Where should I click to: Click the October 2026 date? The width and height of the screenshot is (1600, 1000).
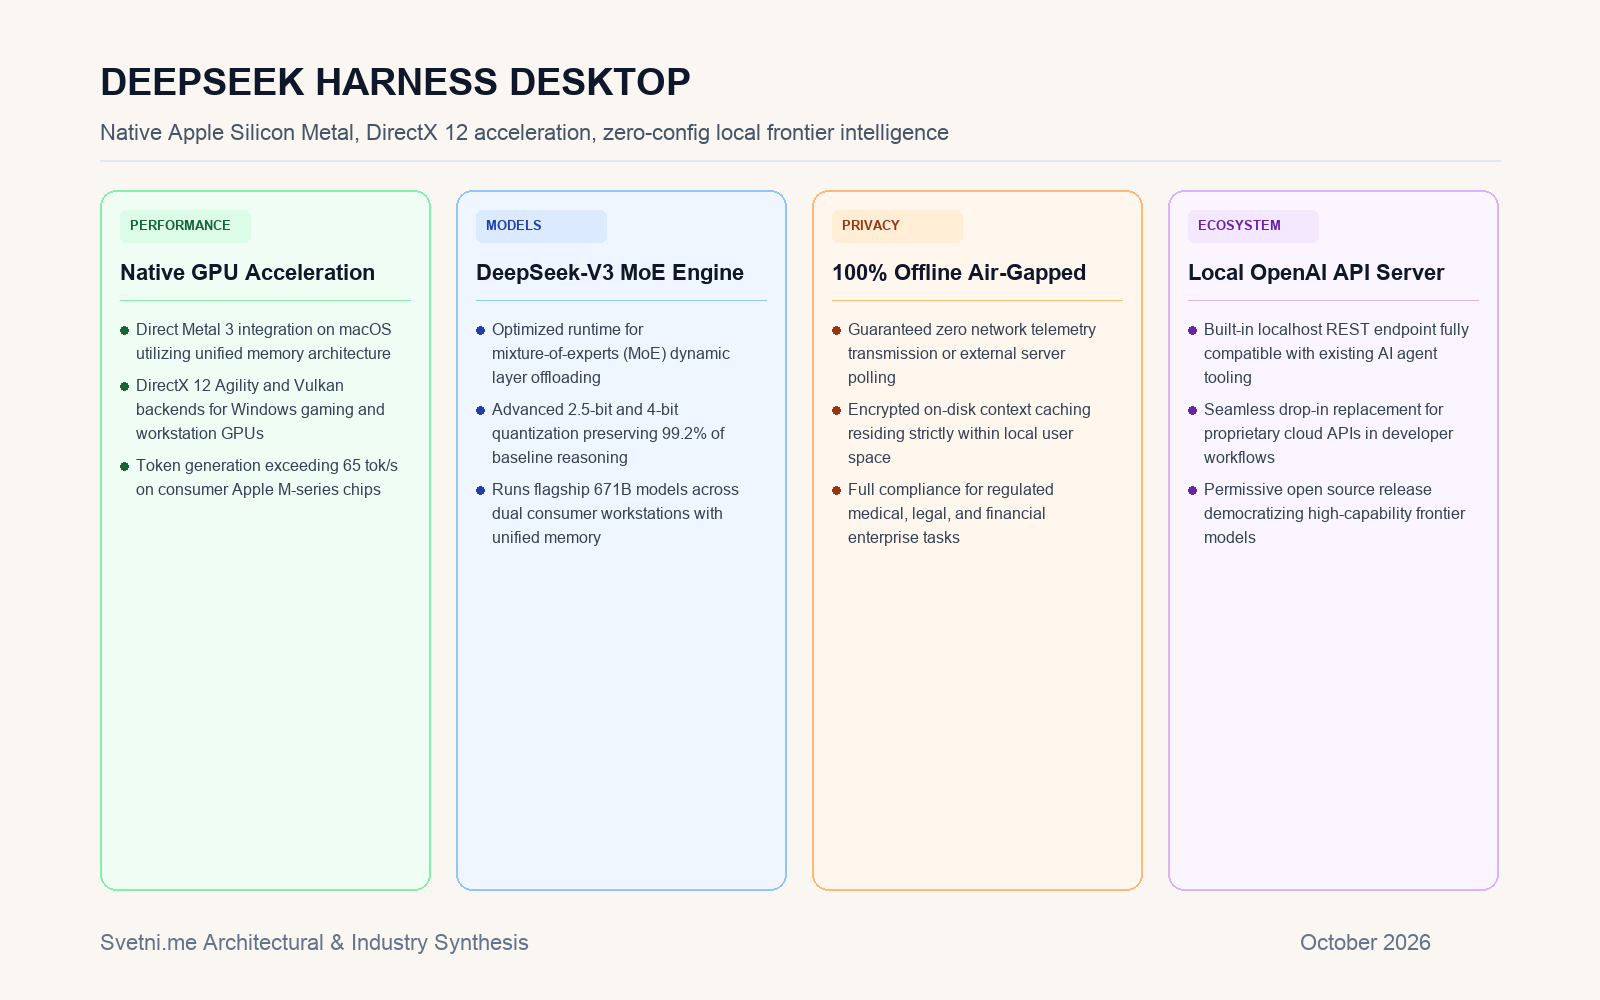click(x=1365, y=943)
